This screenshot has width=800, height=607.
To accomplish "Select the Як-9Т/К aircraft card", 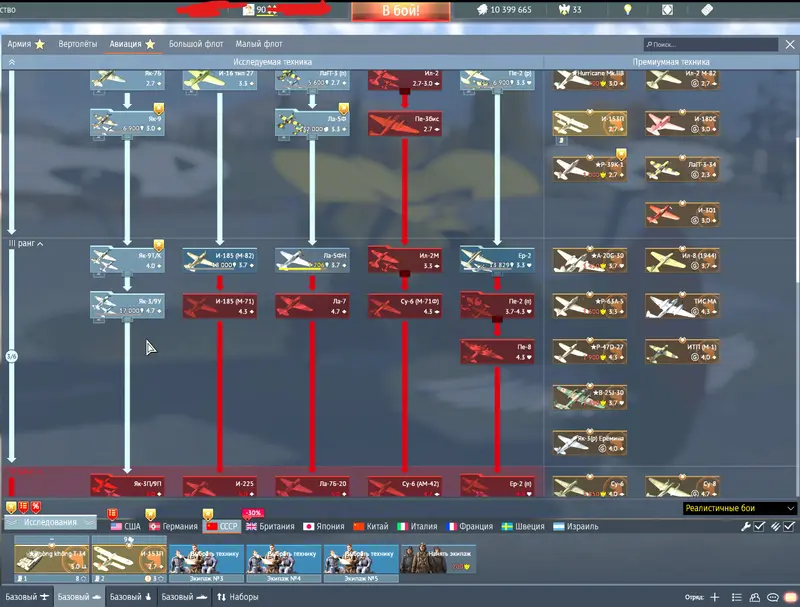I will (127, 261).
